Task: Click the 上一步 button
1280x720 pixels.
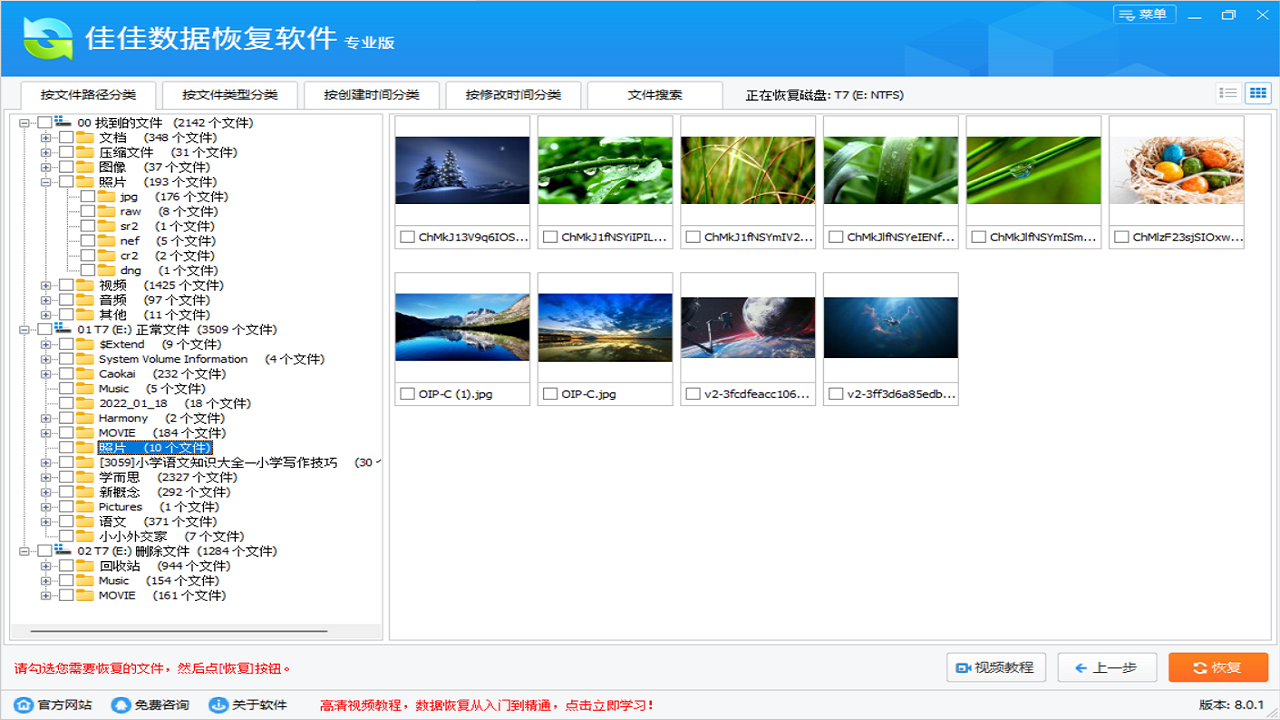Action: tap(1107, 667)
